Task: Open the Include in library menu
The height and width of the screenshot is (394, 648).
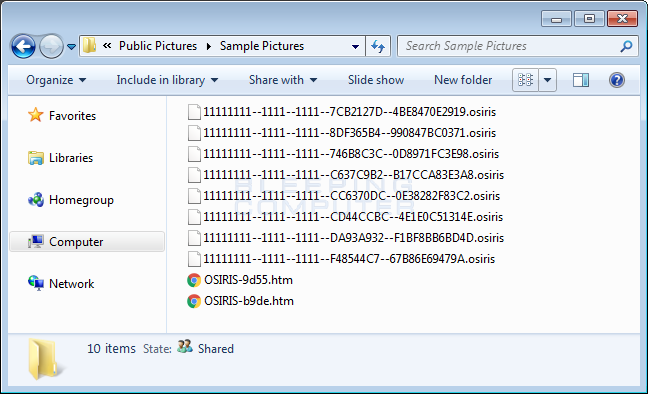Action: (167, 80)
